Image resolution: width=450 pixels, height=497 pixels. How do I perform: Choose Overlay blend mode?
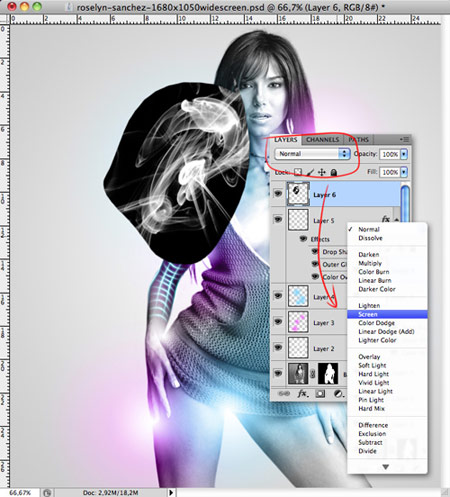tap(387, 357)
